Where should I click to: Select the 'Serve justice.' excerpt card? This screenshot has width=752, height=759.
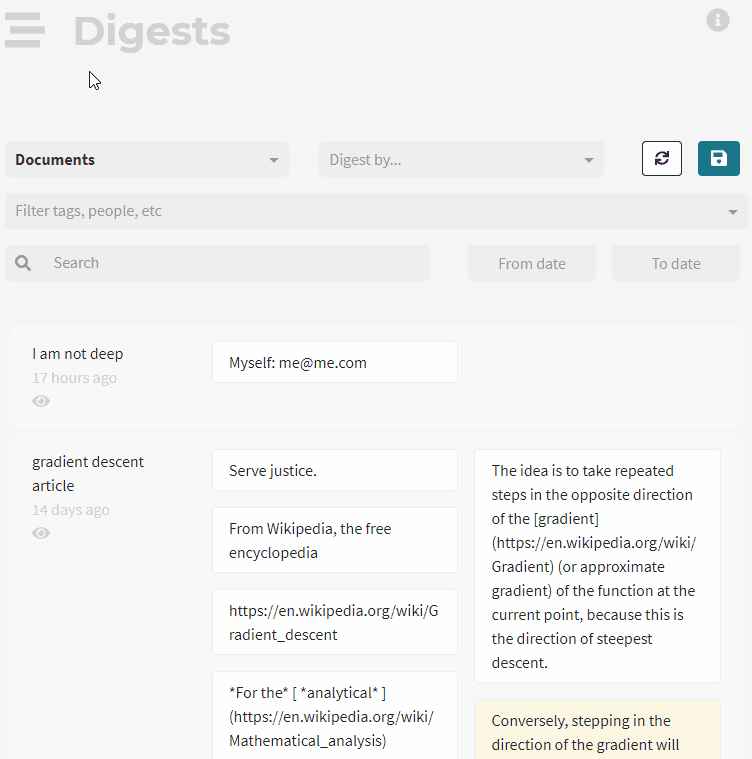334,470
